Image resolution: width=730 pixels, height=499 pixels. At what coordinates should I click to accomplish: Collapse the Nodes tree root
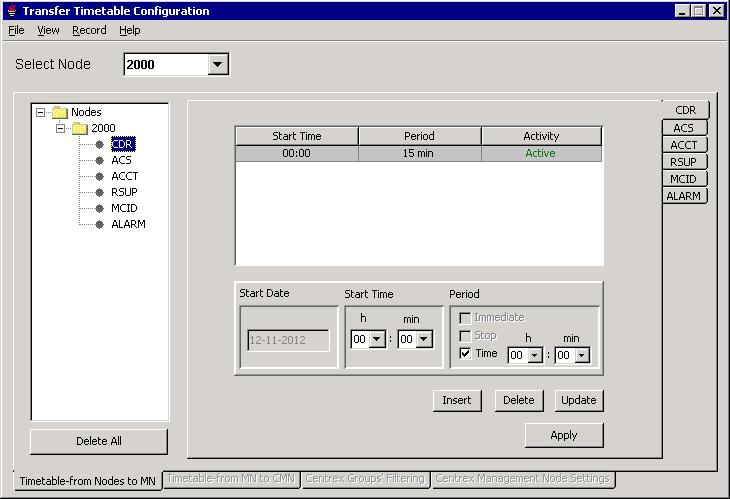tap(41, 112)
